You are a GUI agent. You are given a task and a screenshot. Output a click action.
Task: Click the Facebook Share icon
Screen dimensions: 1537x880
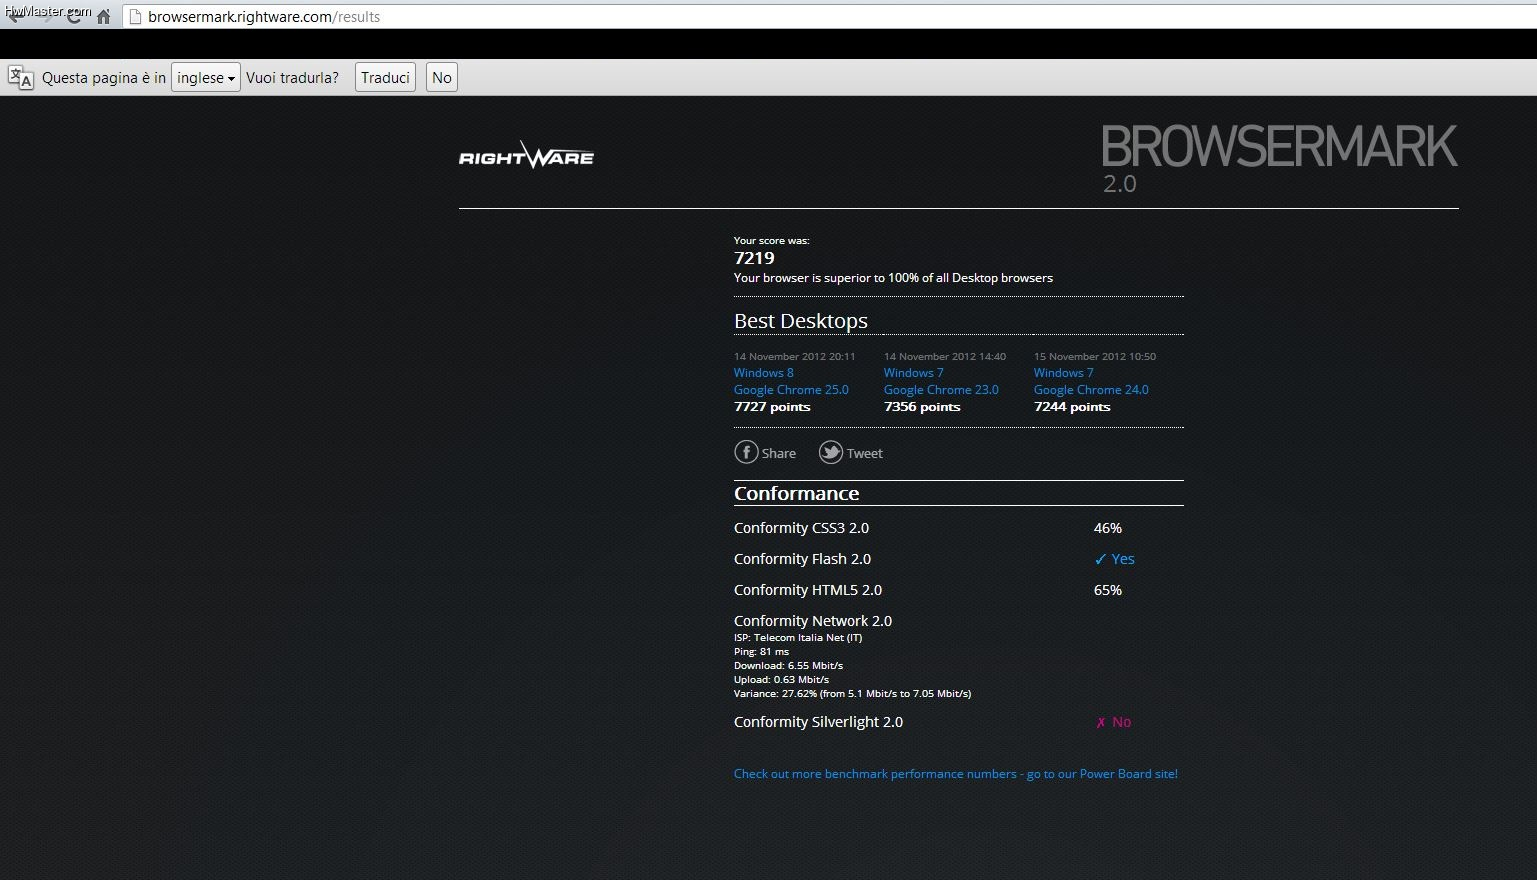point(746,452)
